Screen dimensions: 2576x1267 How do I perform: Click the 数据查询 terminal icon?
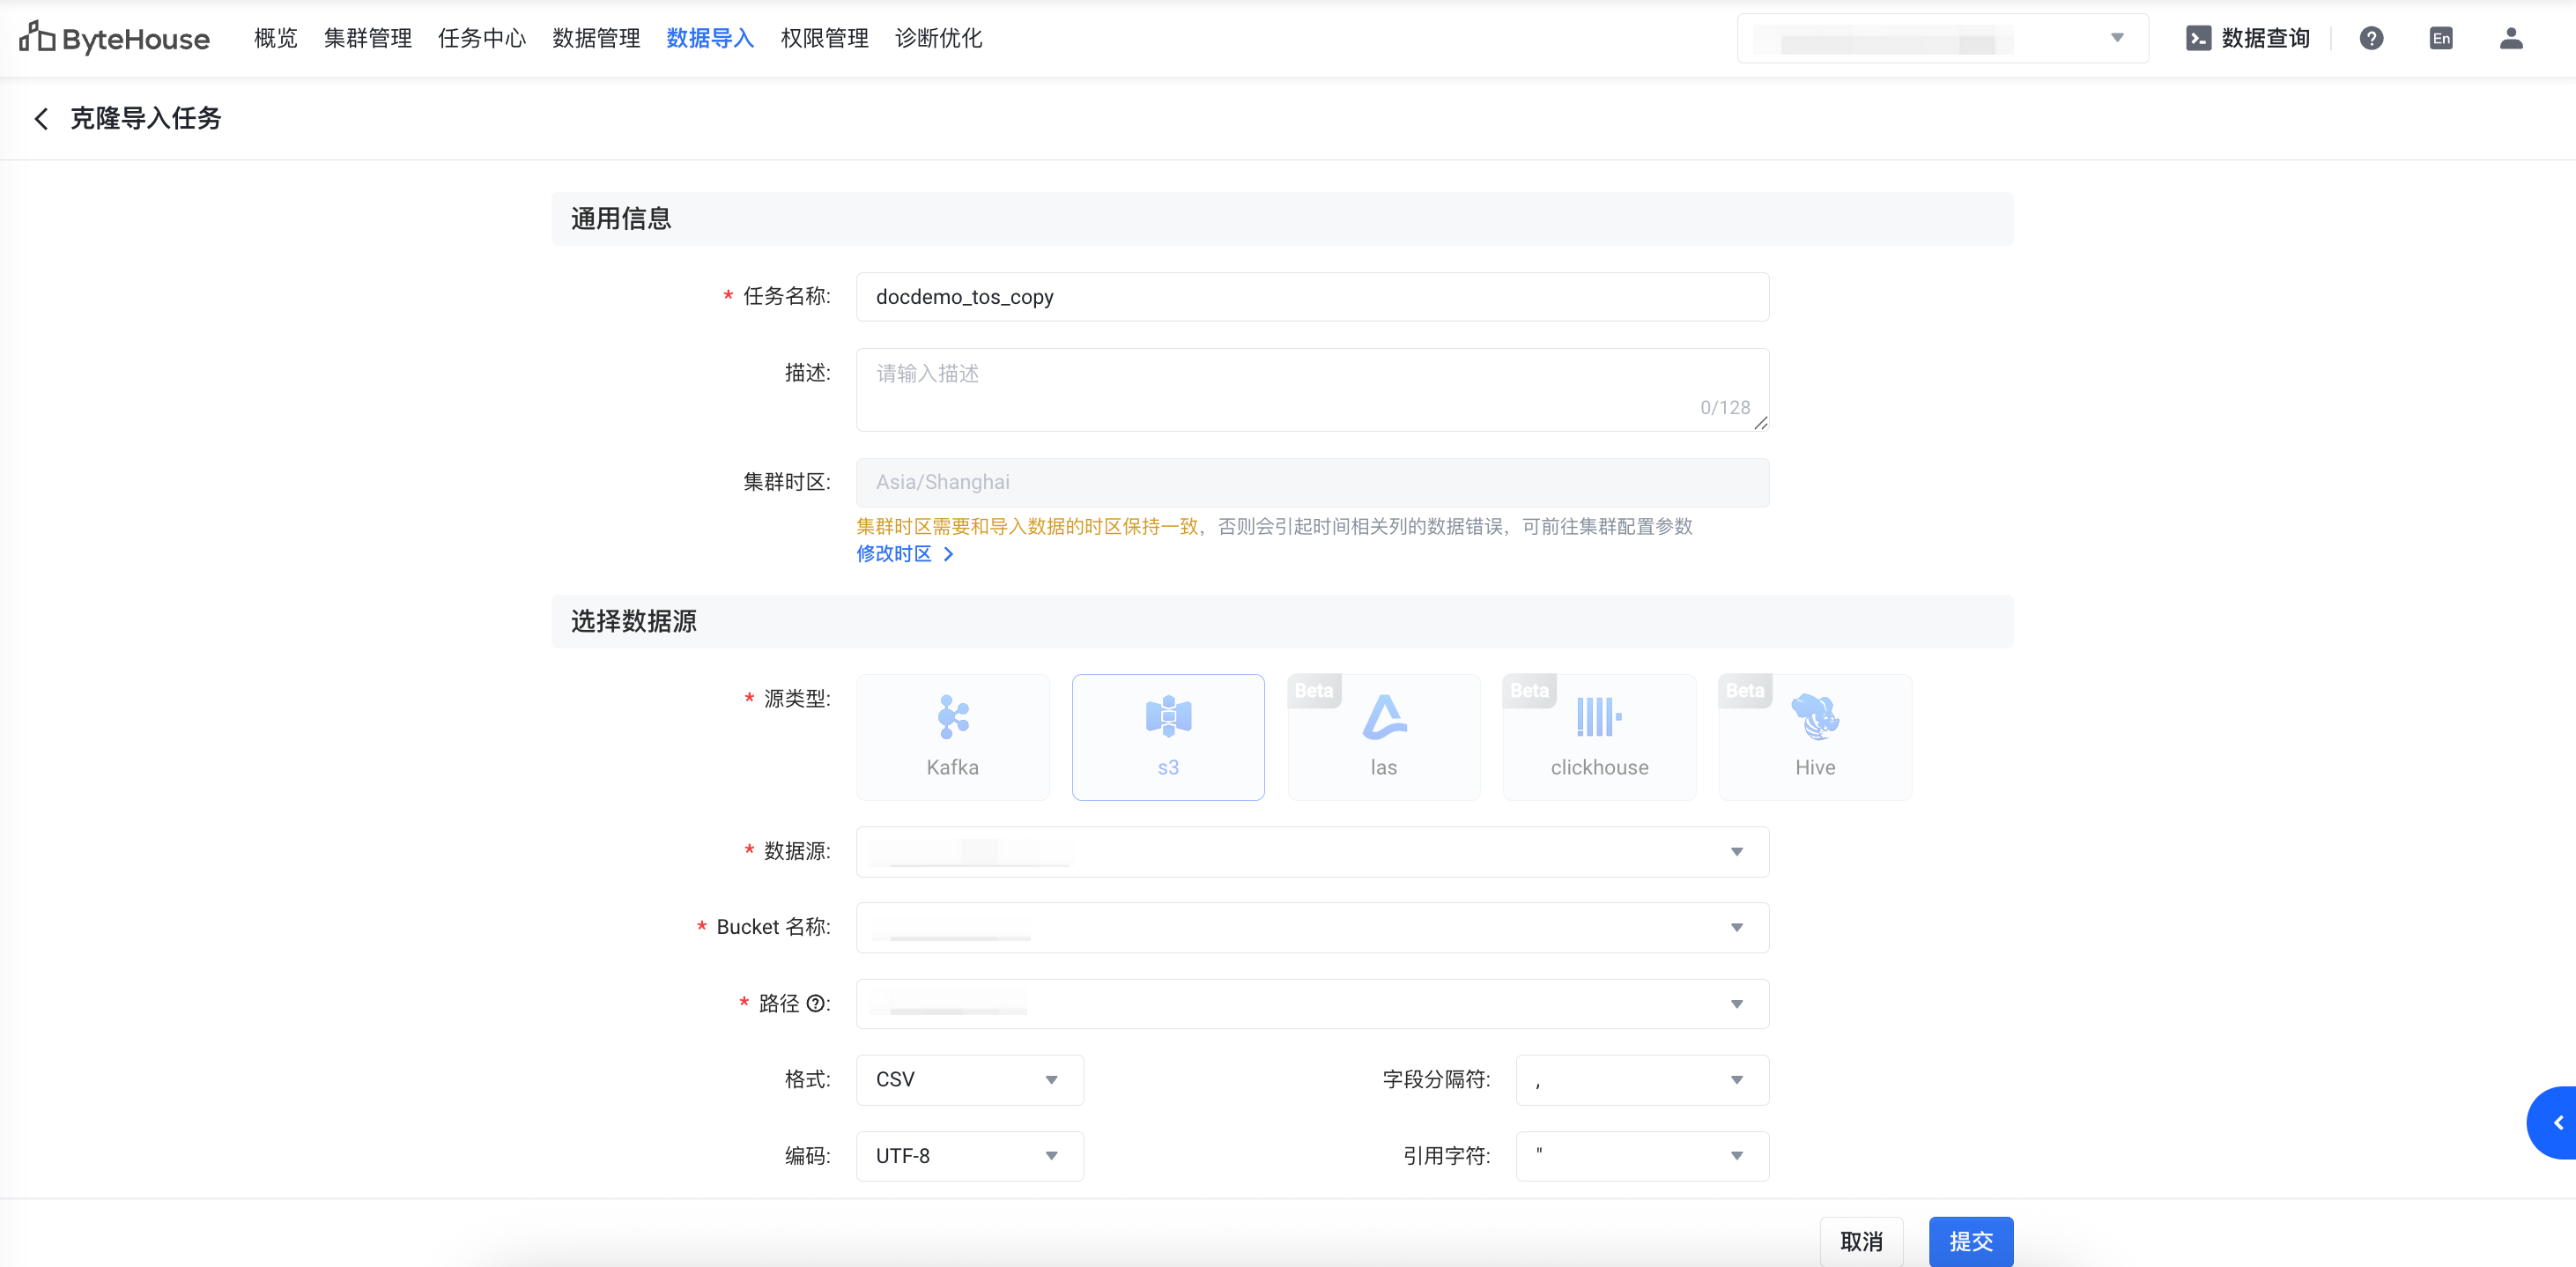(2198, 39)
